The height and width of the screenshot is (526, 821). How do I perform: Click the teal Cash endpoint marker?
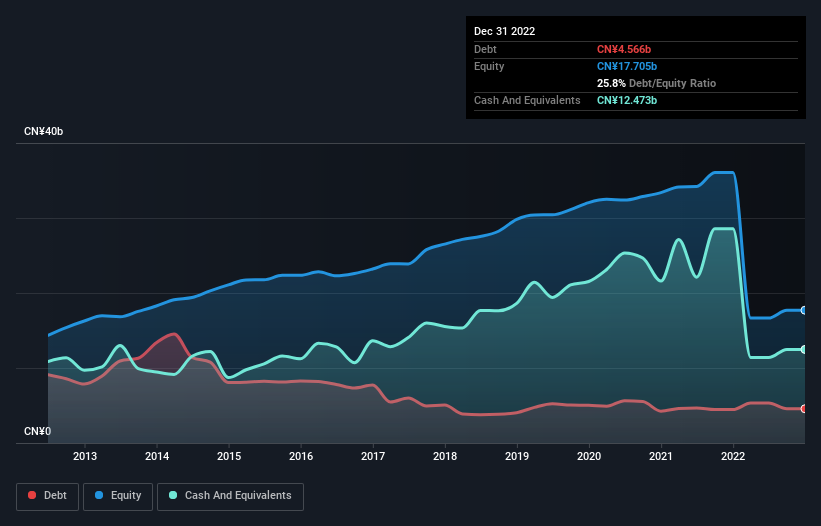tap(804, 349)
